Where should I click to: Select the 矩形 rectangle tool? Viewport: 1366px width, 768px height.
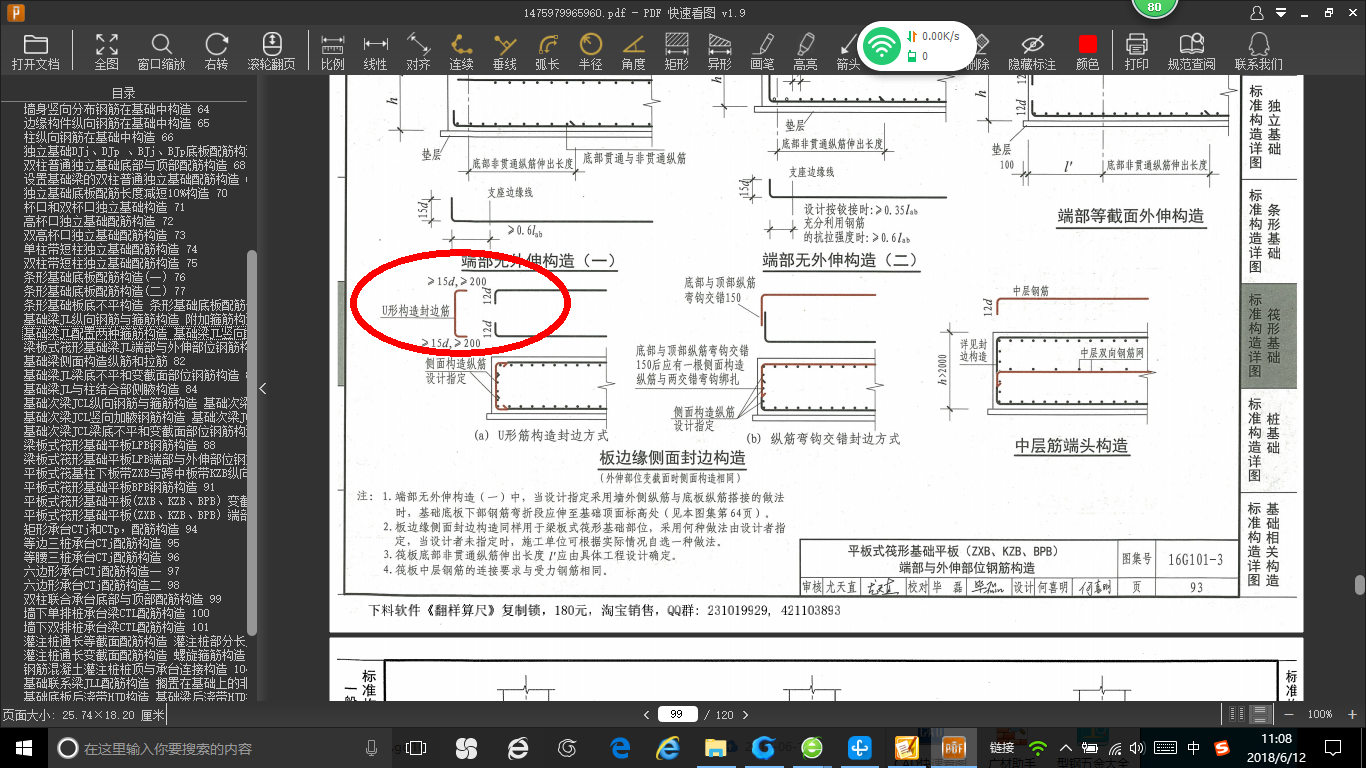[x=676, y=51]
